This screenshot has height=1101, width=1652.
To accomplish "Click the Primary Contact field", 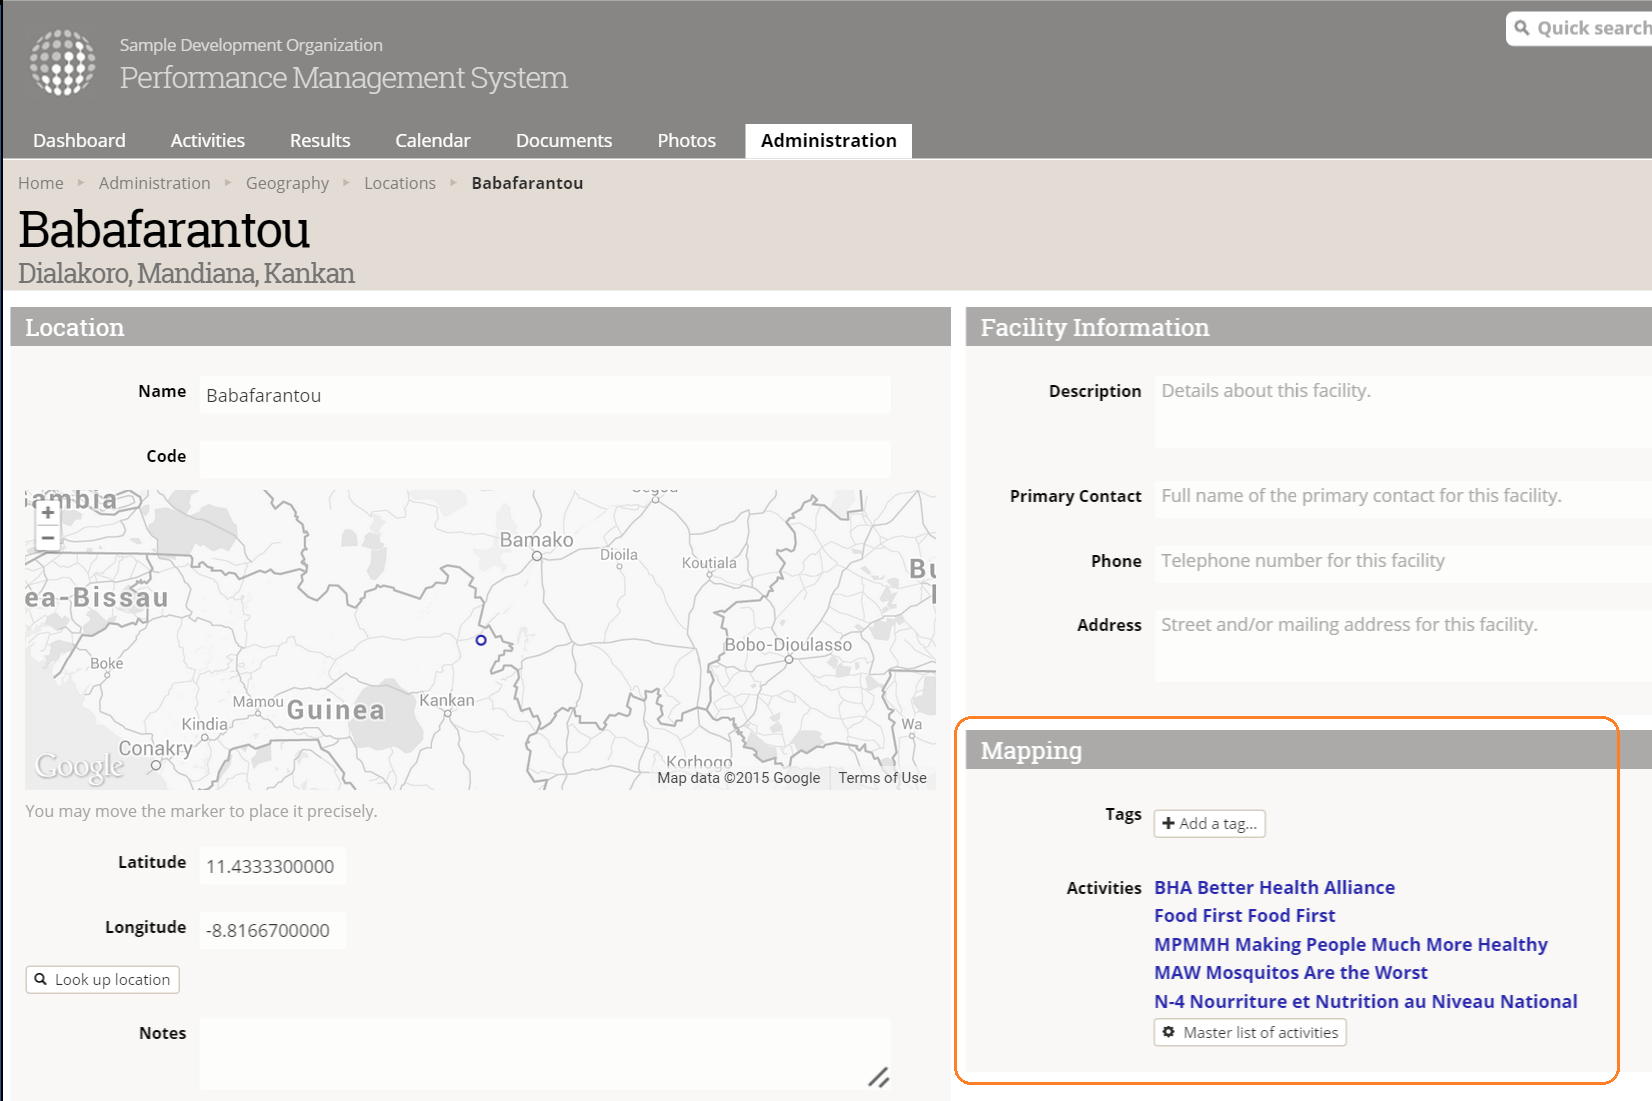I will (1403, 499).
